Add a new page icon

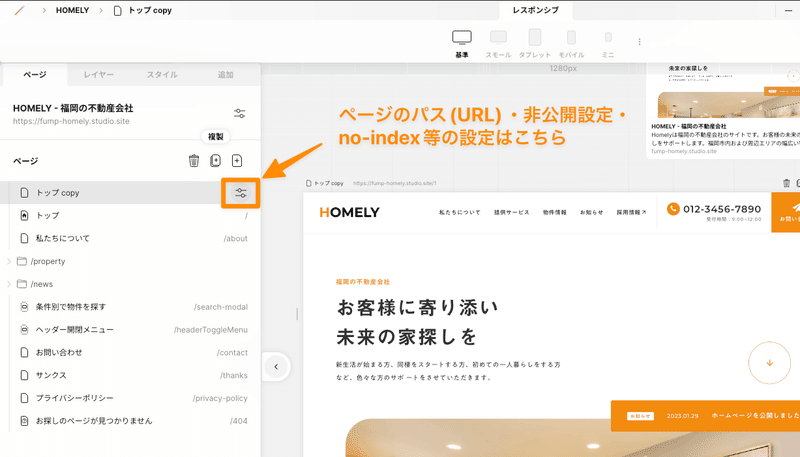click(x=237, y=161)
